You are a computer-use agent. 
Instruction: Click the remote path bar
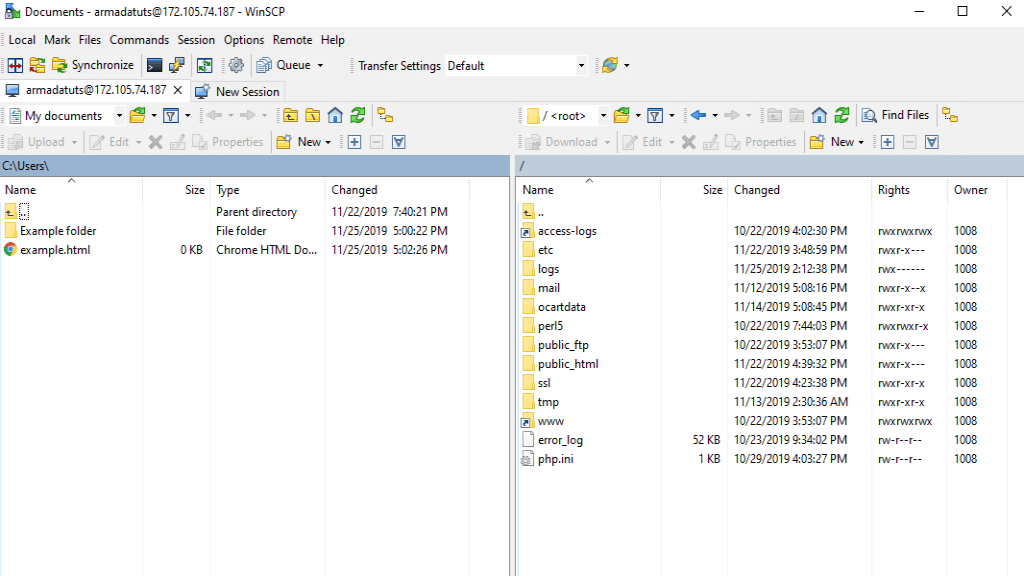[x=769, y=166]
